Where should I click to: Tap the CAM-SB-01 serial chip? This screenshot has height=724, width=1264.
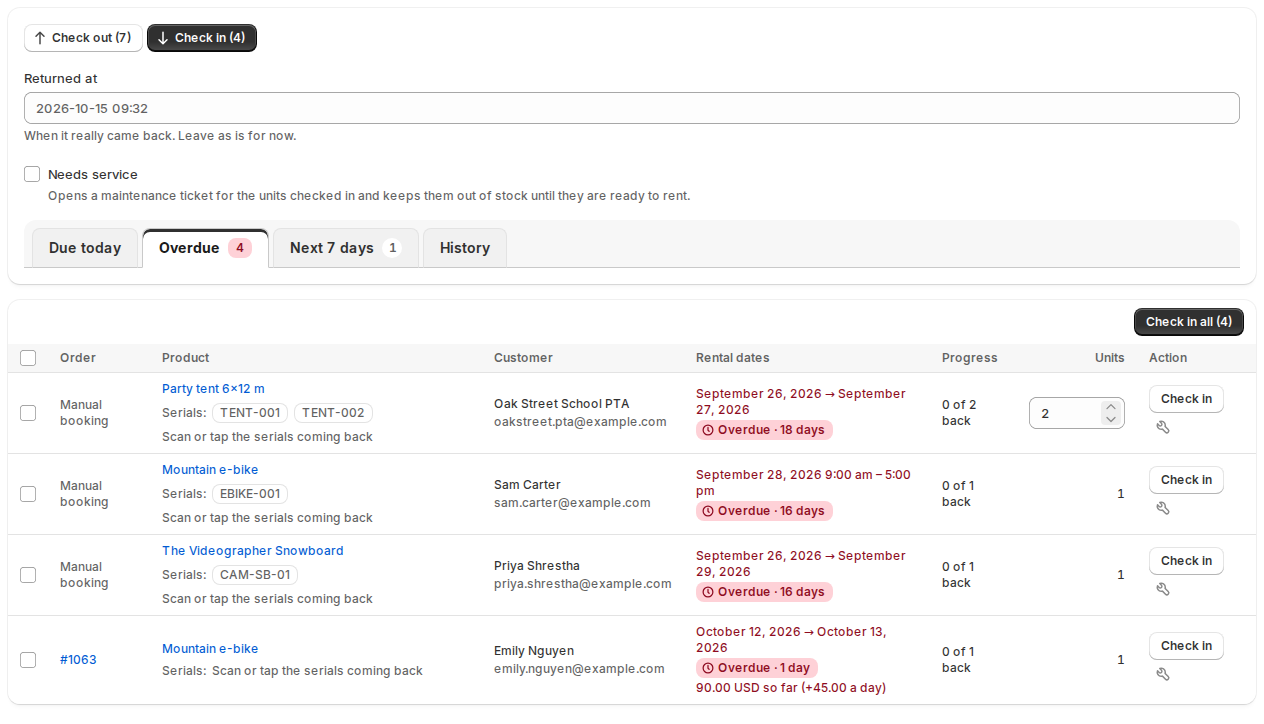point(255,575)
